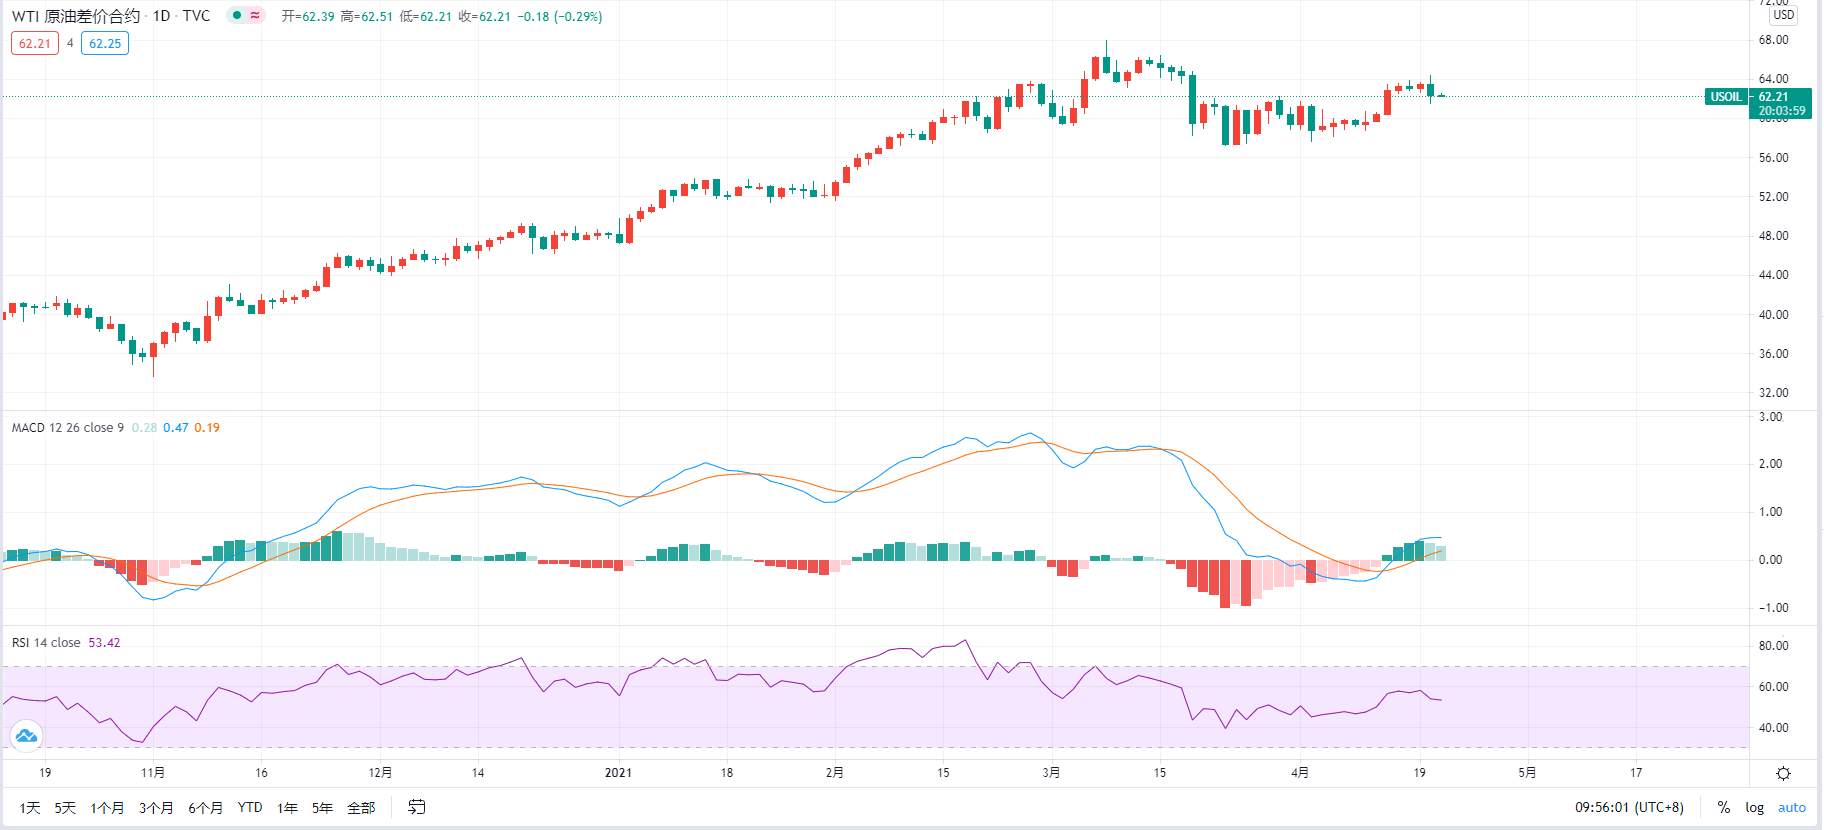Click the RSI value 53.42

[104, 642]
